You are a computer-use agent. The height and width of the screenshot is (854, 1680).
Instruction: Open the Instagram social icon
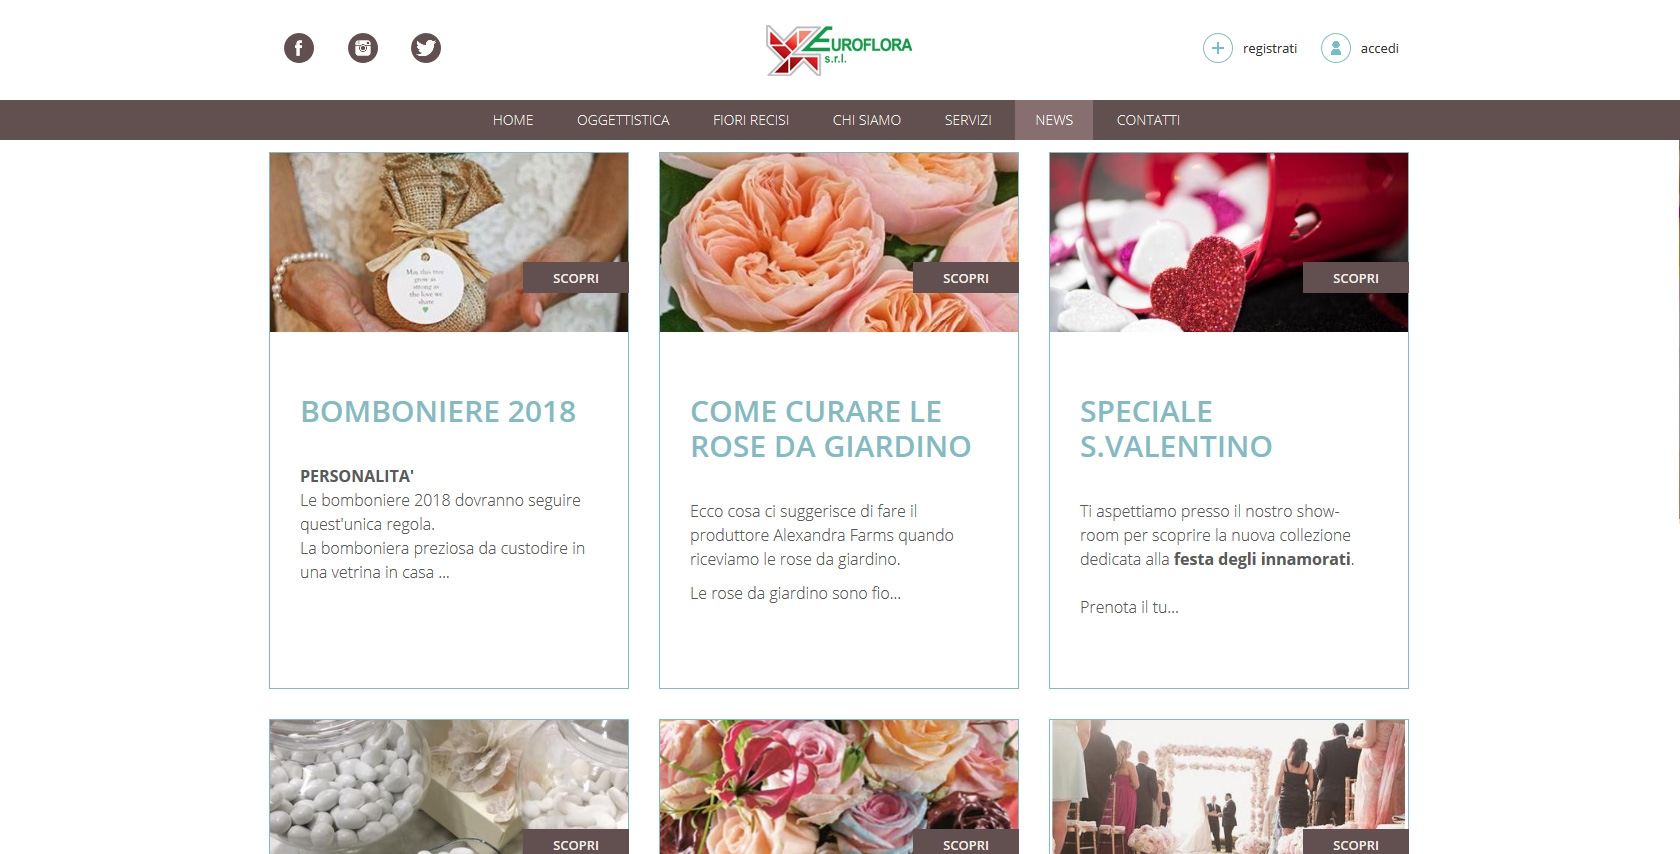coord(363,48)
